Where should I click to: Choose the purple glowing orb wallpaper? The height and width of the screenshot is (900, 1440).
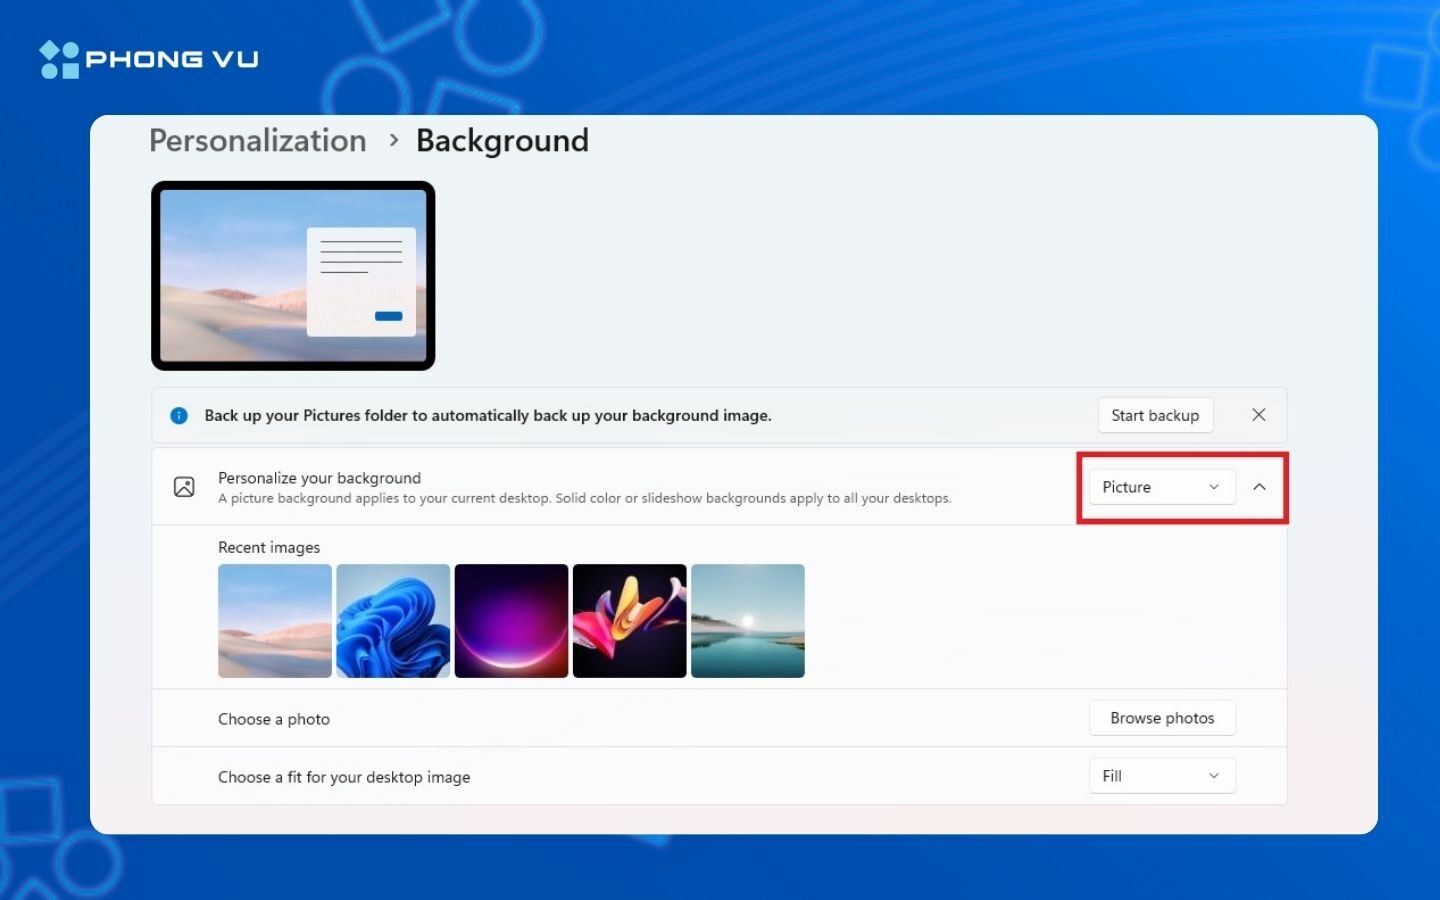(511, 621)
